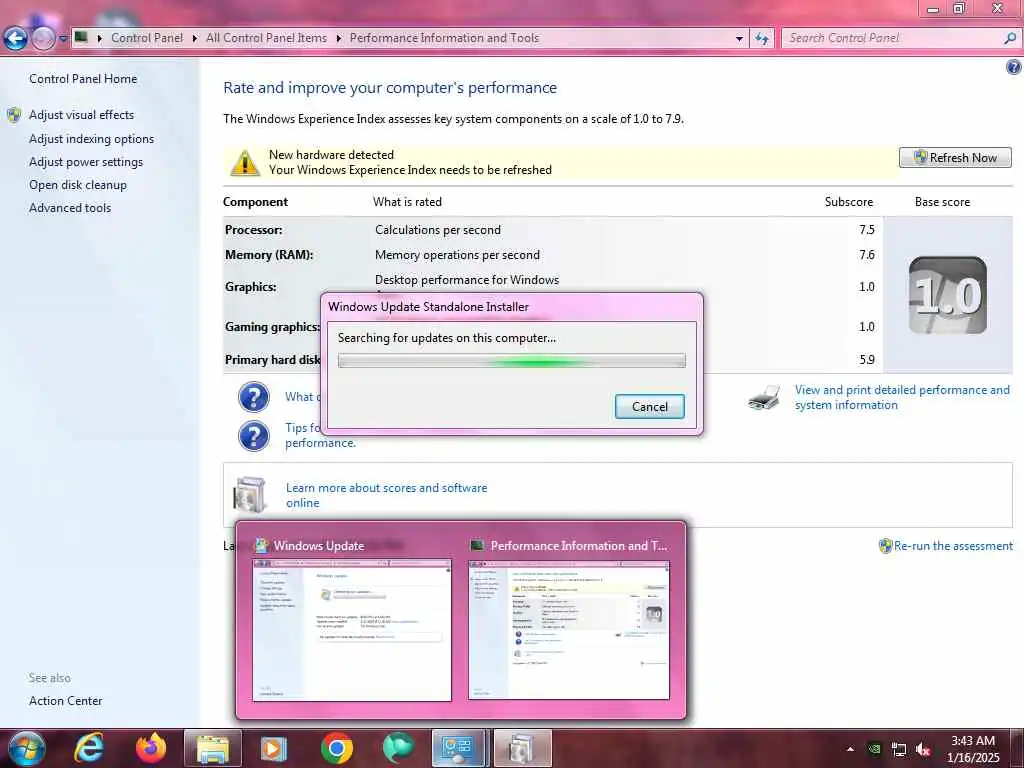The width and height of the screenshot is (1024, 768).
Task: Launch Firefox from taskbar
Action: coord(151,748)
